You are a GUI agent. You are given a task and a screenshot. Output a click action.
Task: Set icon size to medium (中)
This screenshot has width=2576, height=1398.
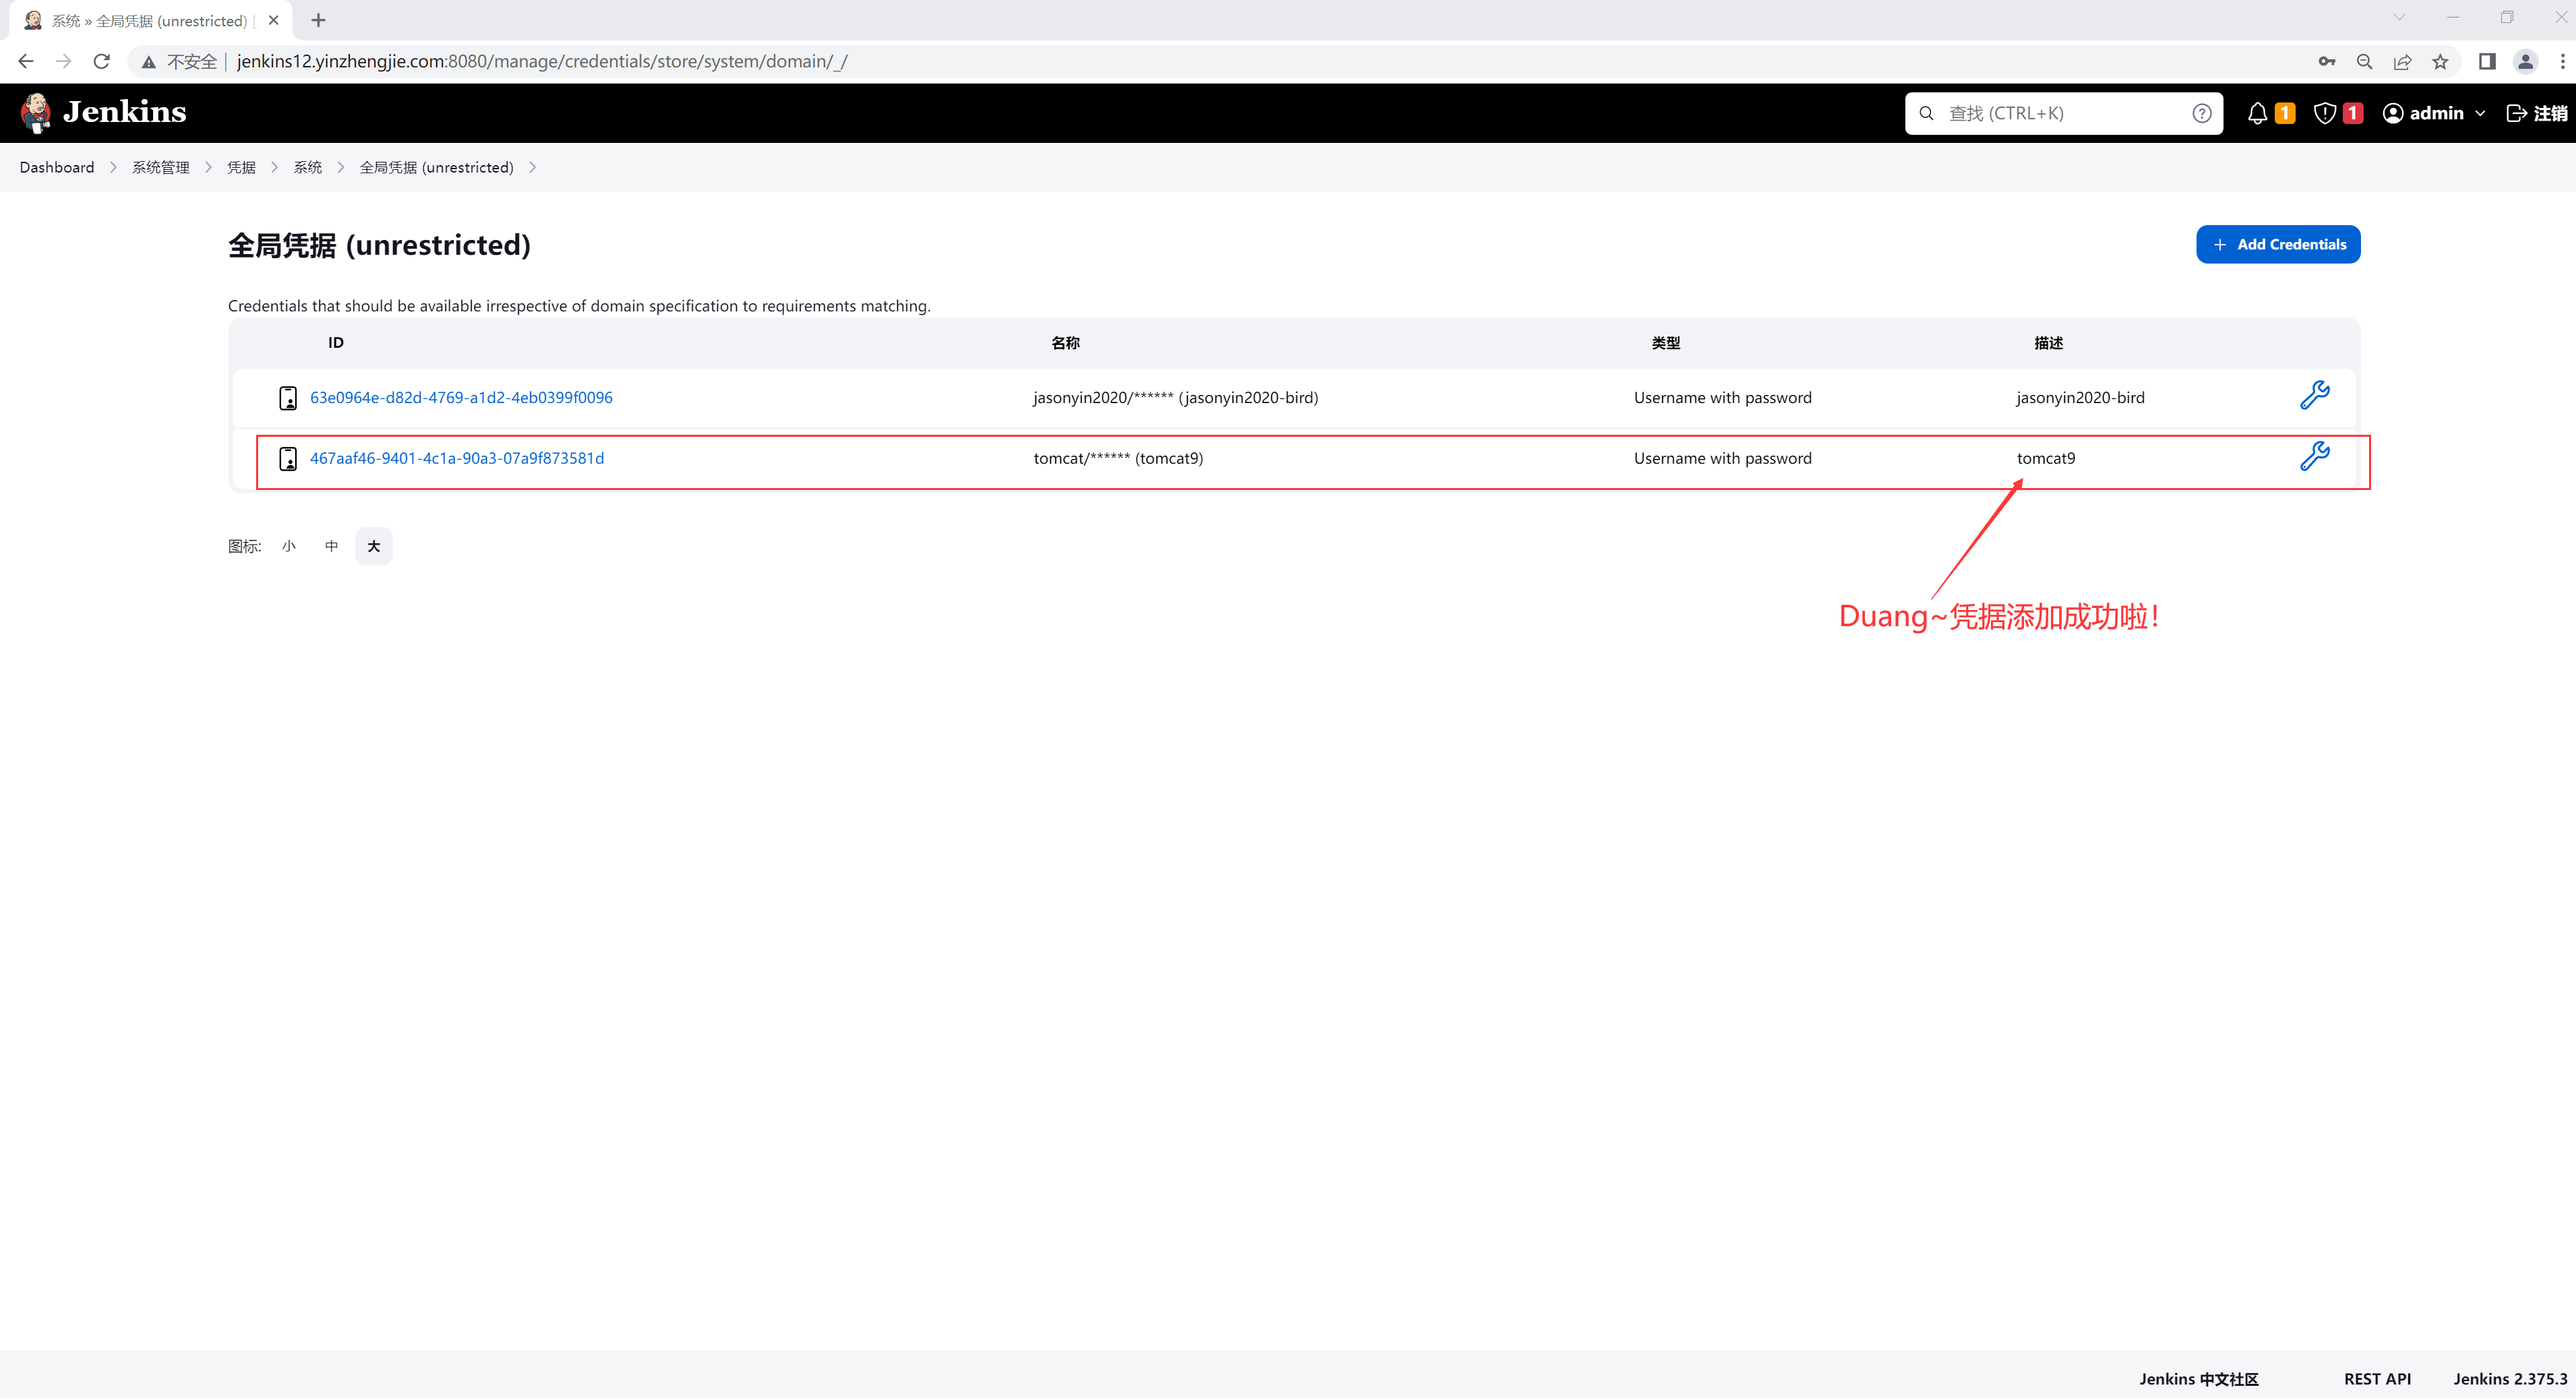[x=331, y=546]
